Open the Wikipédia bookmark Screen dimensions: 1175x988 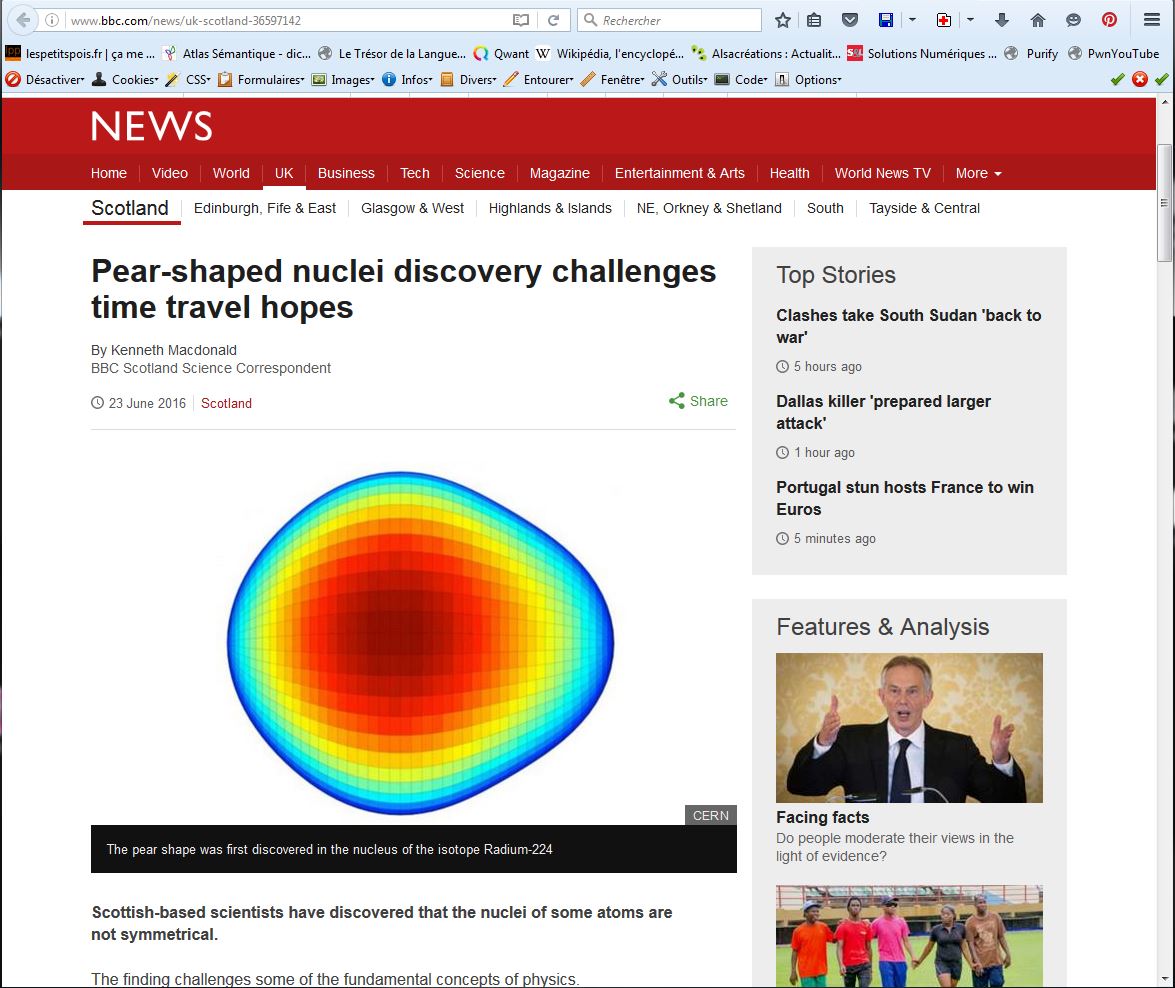tap(610, 53)
